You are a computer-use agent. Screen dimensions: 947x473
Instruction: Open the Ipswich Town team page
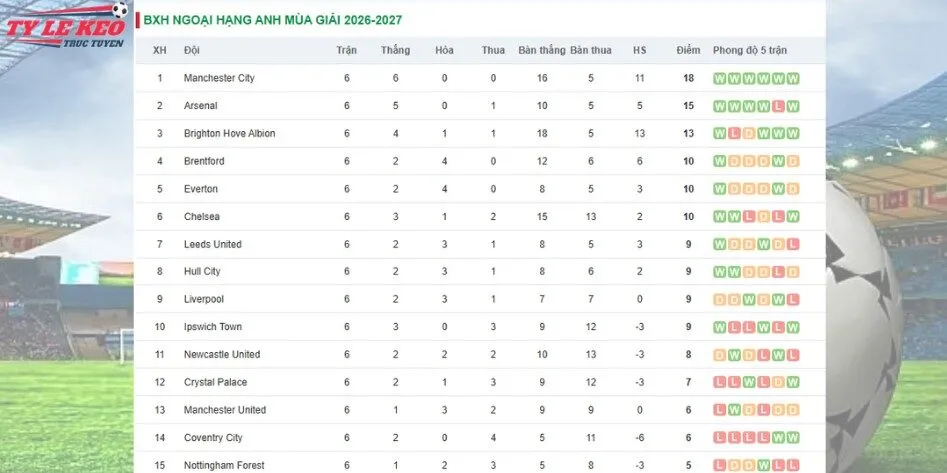[213, 327]
